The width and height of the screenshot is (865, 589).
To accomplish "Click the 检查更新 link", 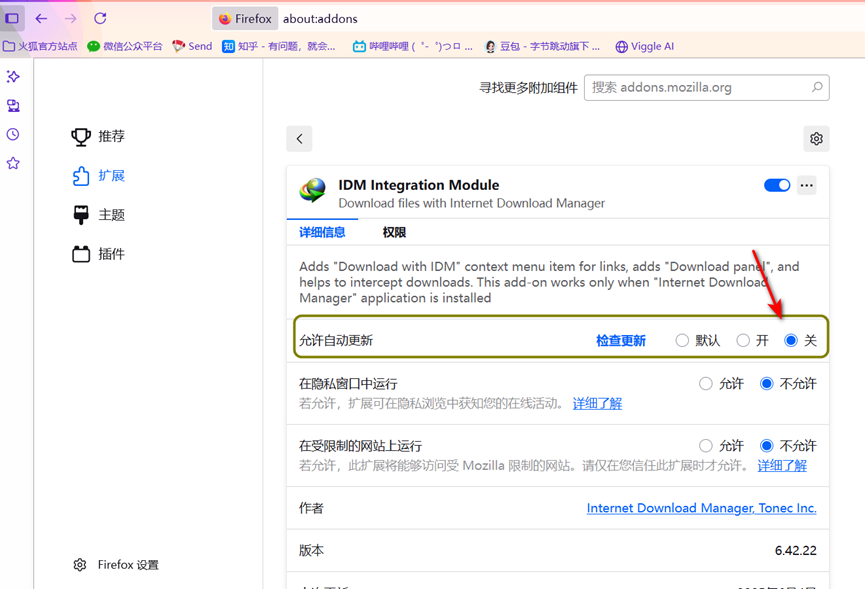I will click(x=621, y=340).
